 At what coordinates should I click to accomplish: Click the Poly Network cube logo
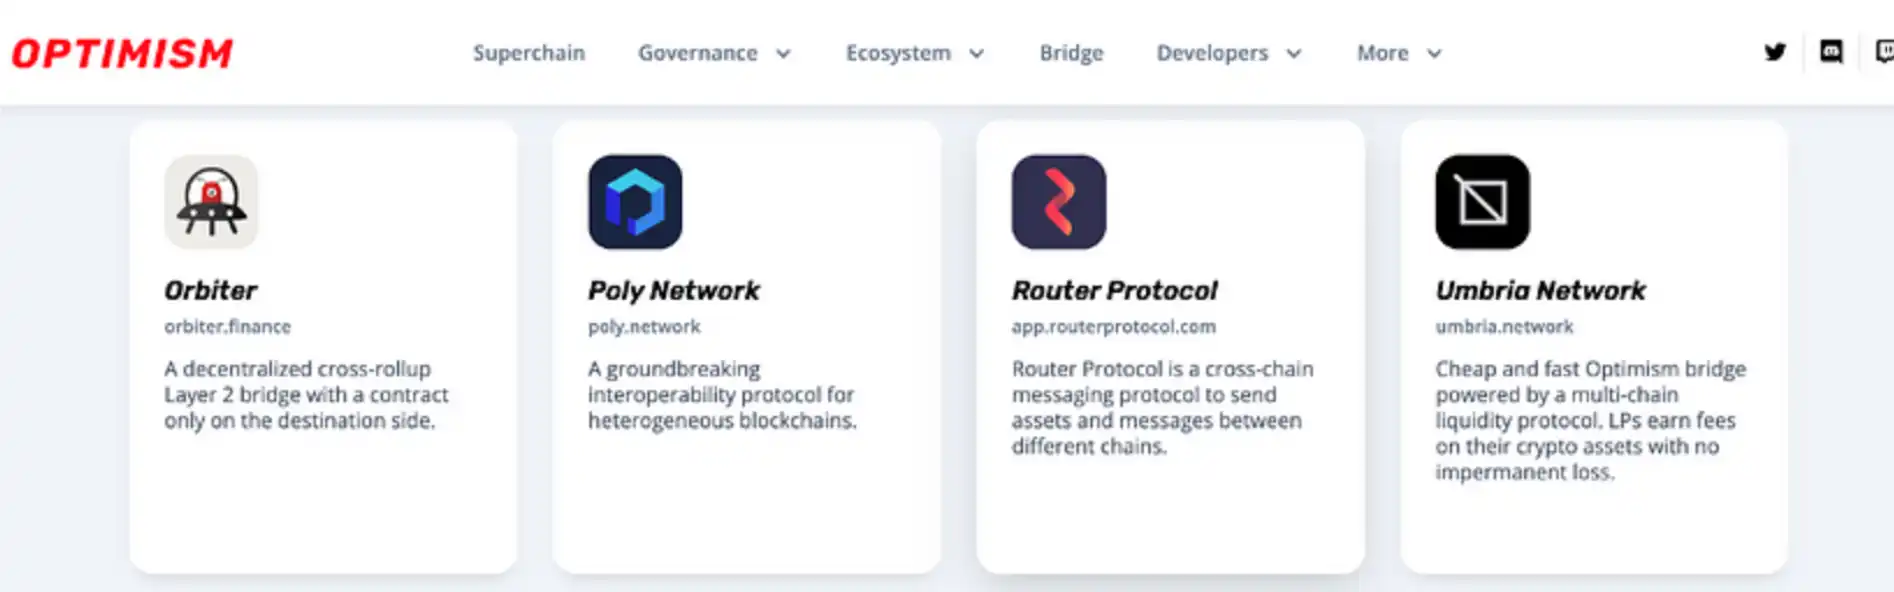pyautogui.click(x=635, y=202)
